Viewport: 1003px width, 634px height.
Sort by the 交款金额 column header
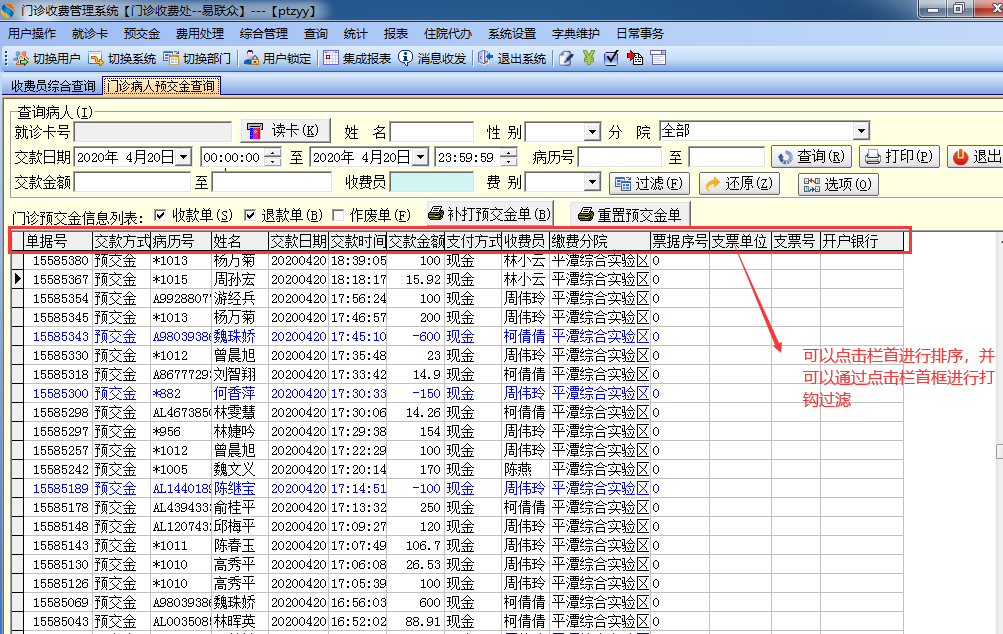(x=416, y=241)
